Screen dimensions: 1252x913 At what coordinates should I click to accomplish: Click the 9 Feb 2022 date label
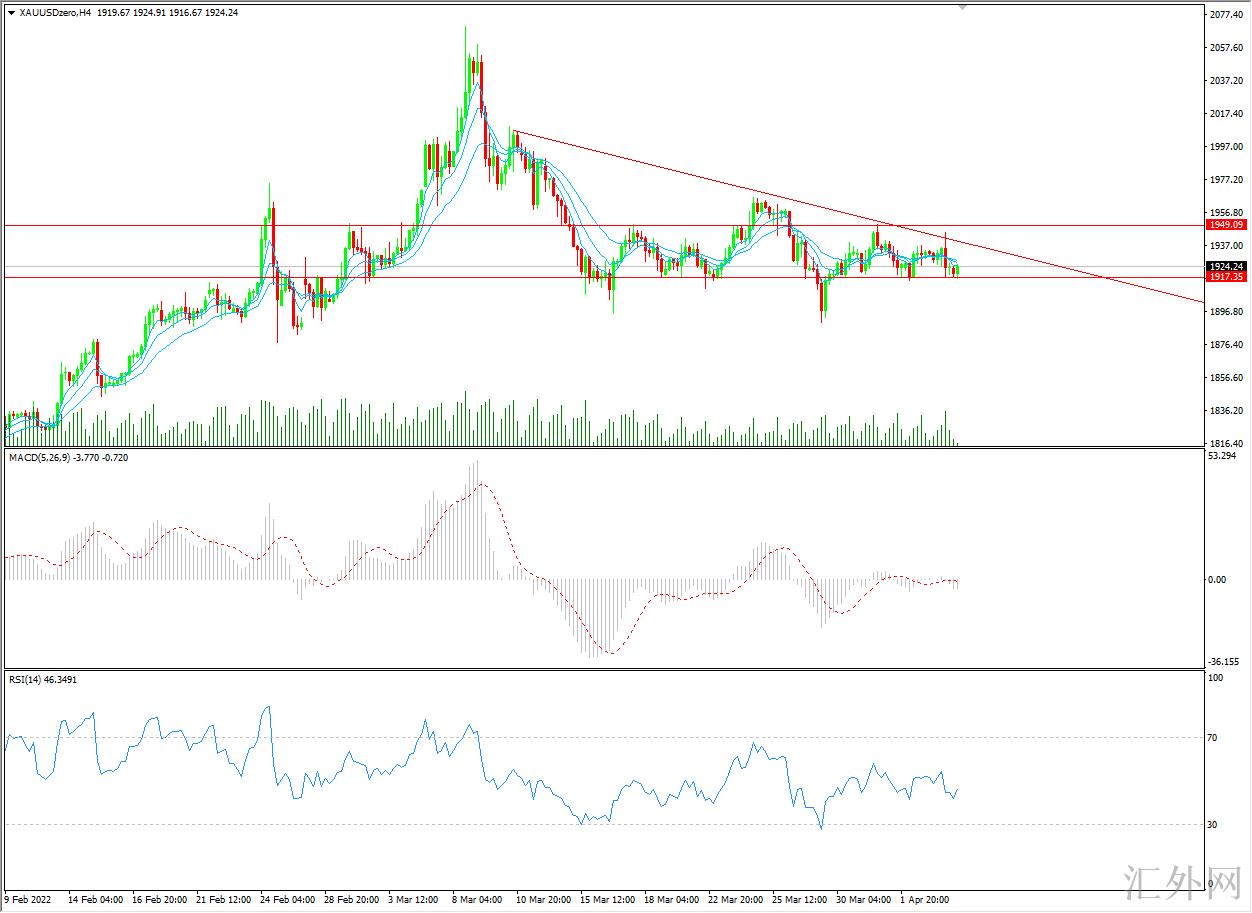point(28,900)
